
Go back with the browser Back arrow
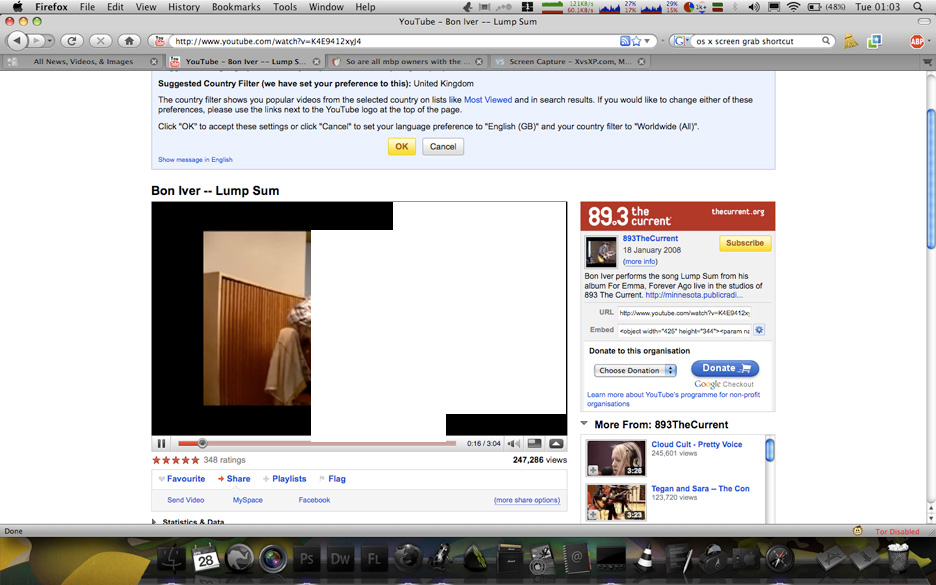point(17,41)
